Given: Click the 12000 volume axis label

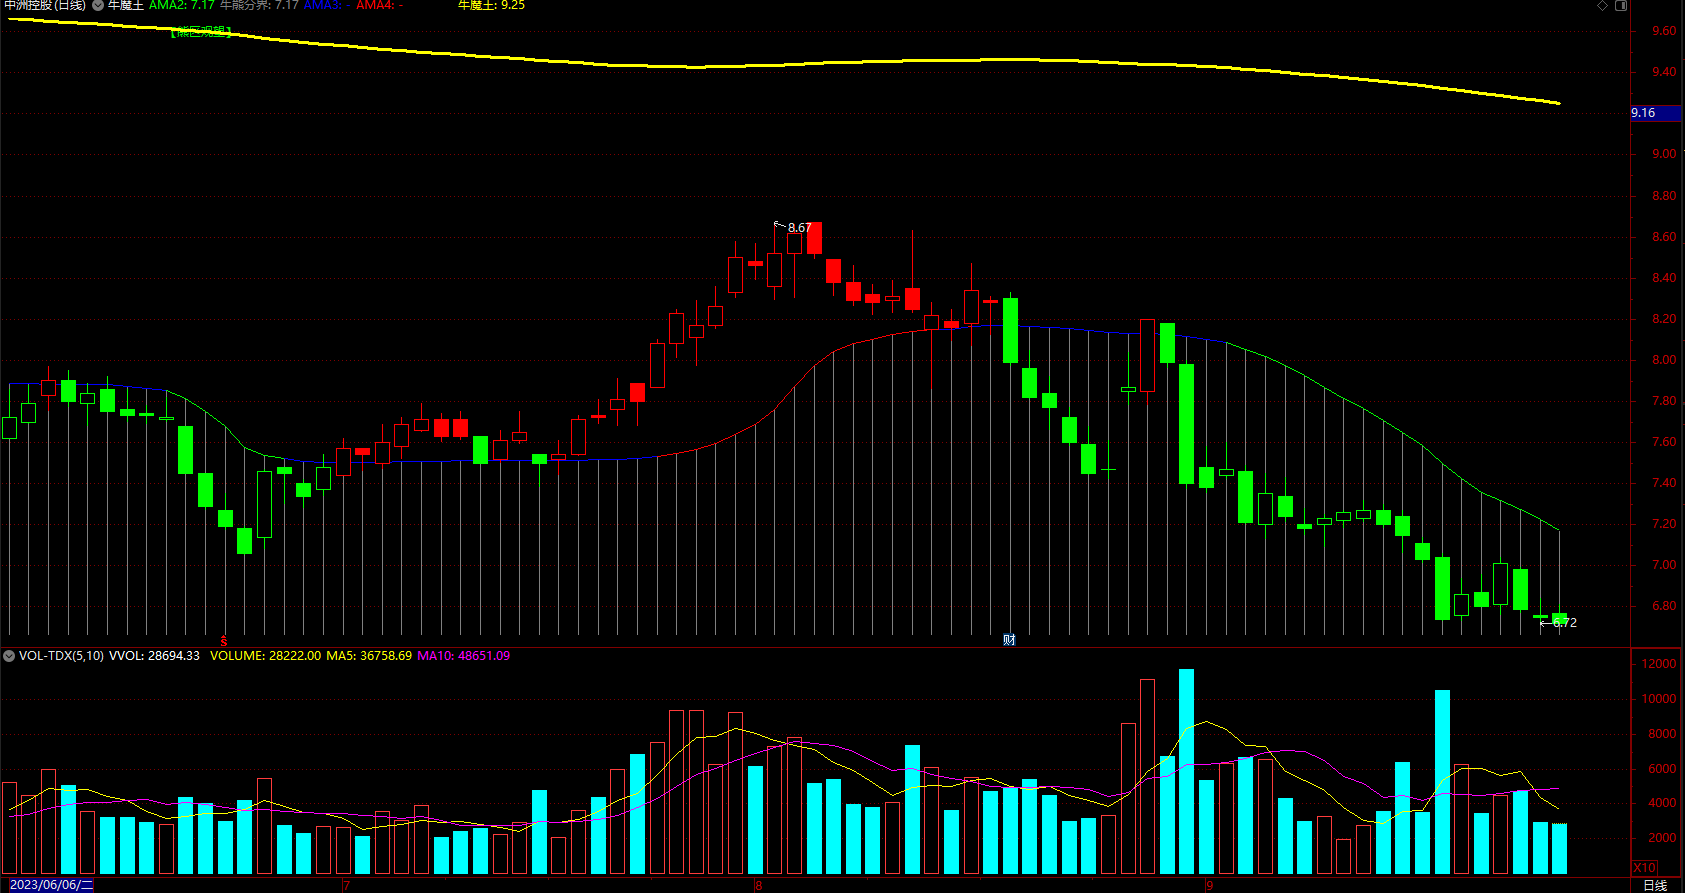Looking at the screenshot, I should point(1659,664).
